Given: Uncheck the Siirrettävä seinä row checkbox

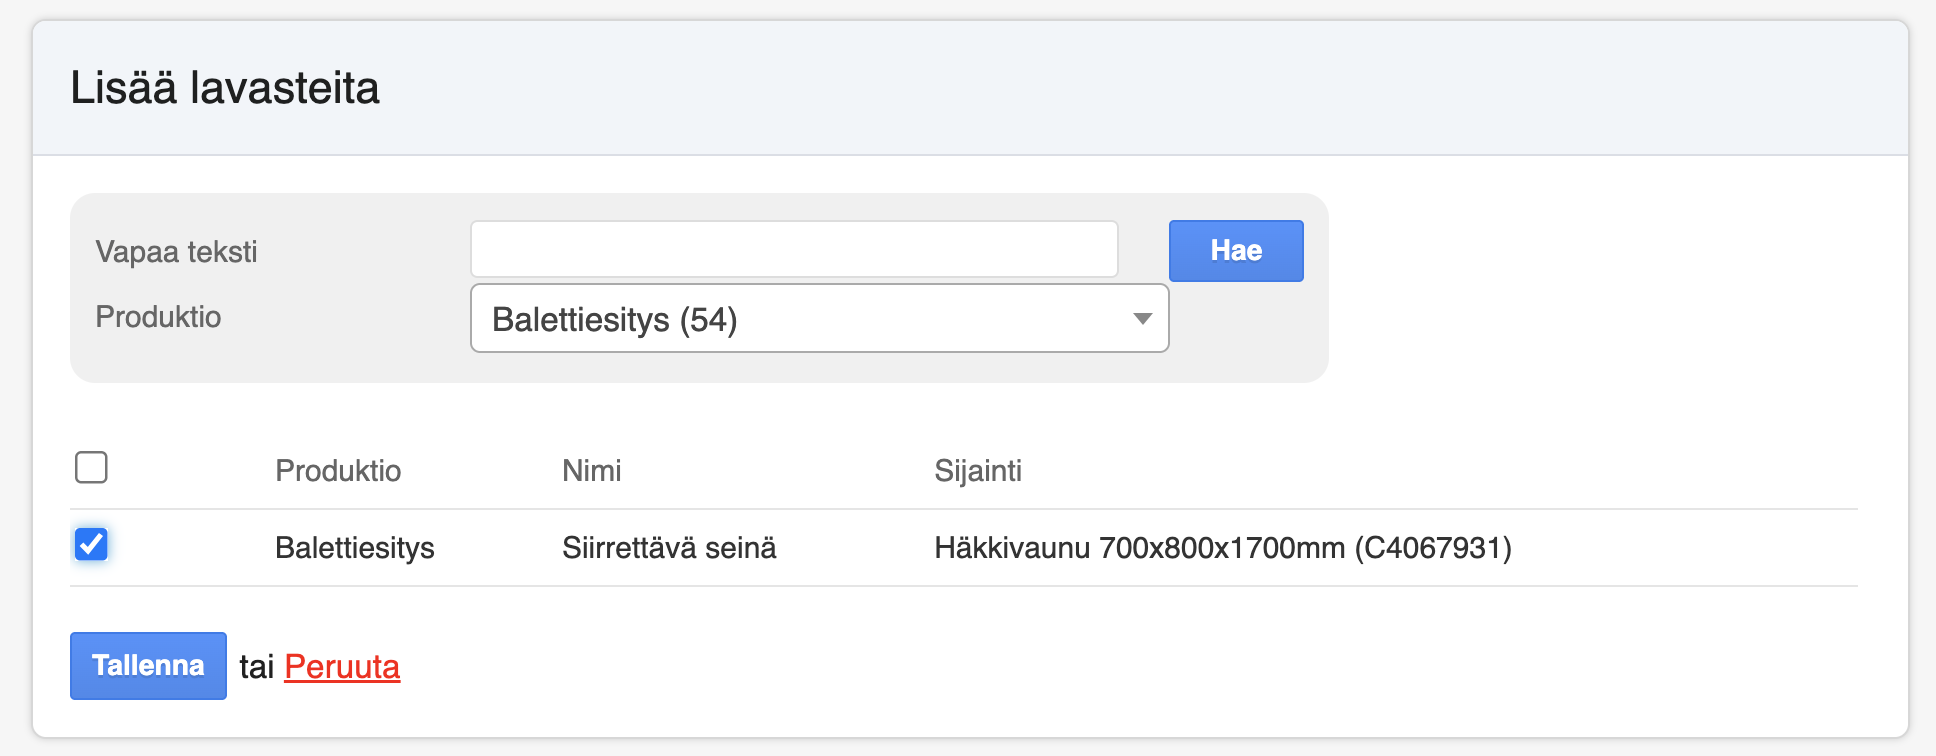Looking at the screenshot, I should [91, 545].
